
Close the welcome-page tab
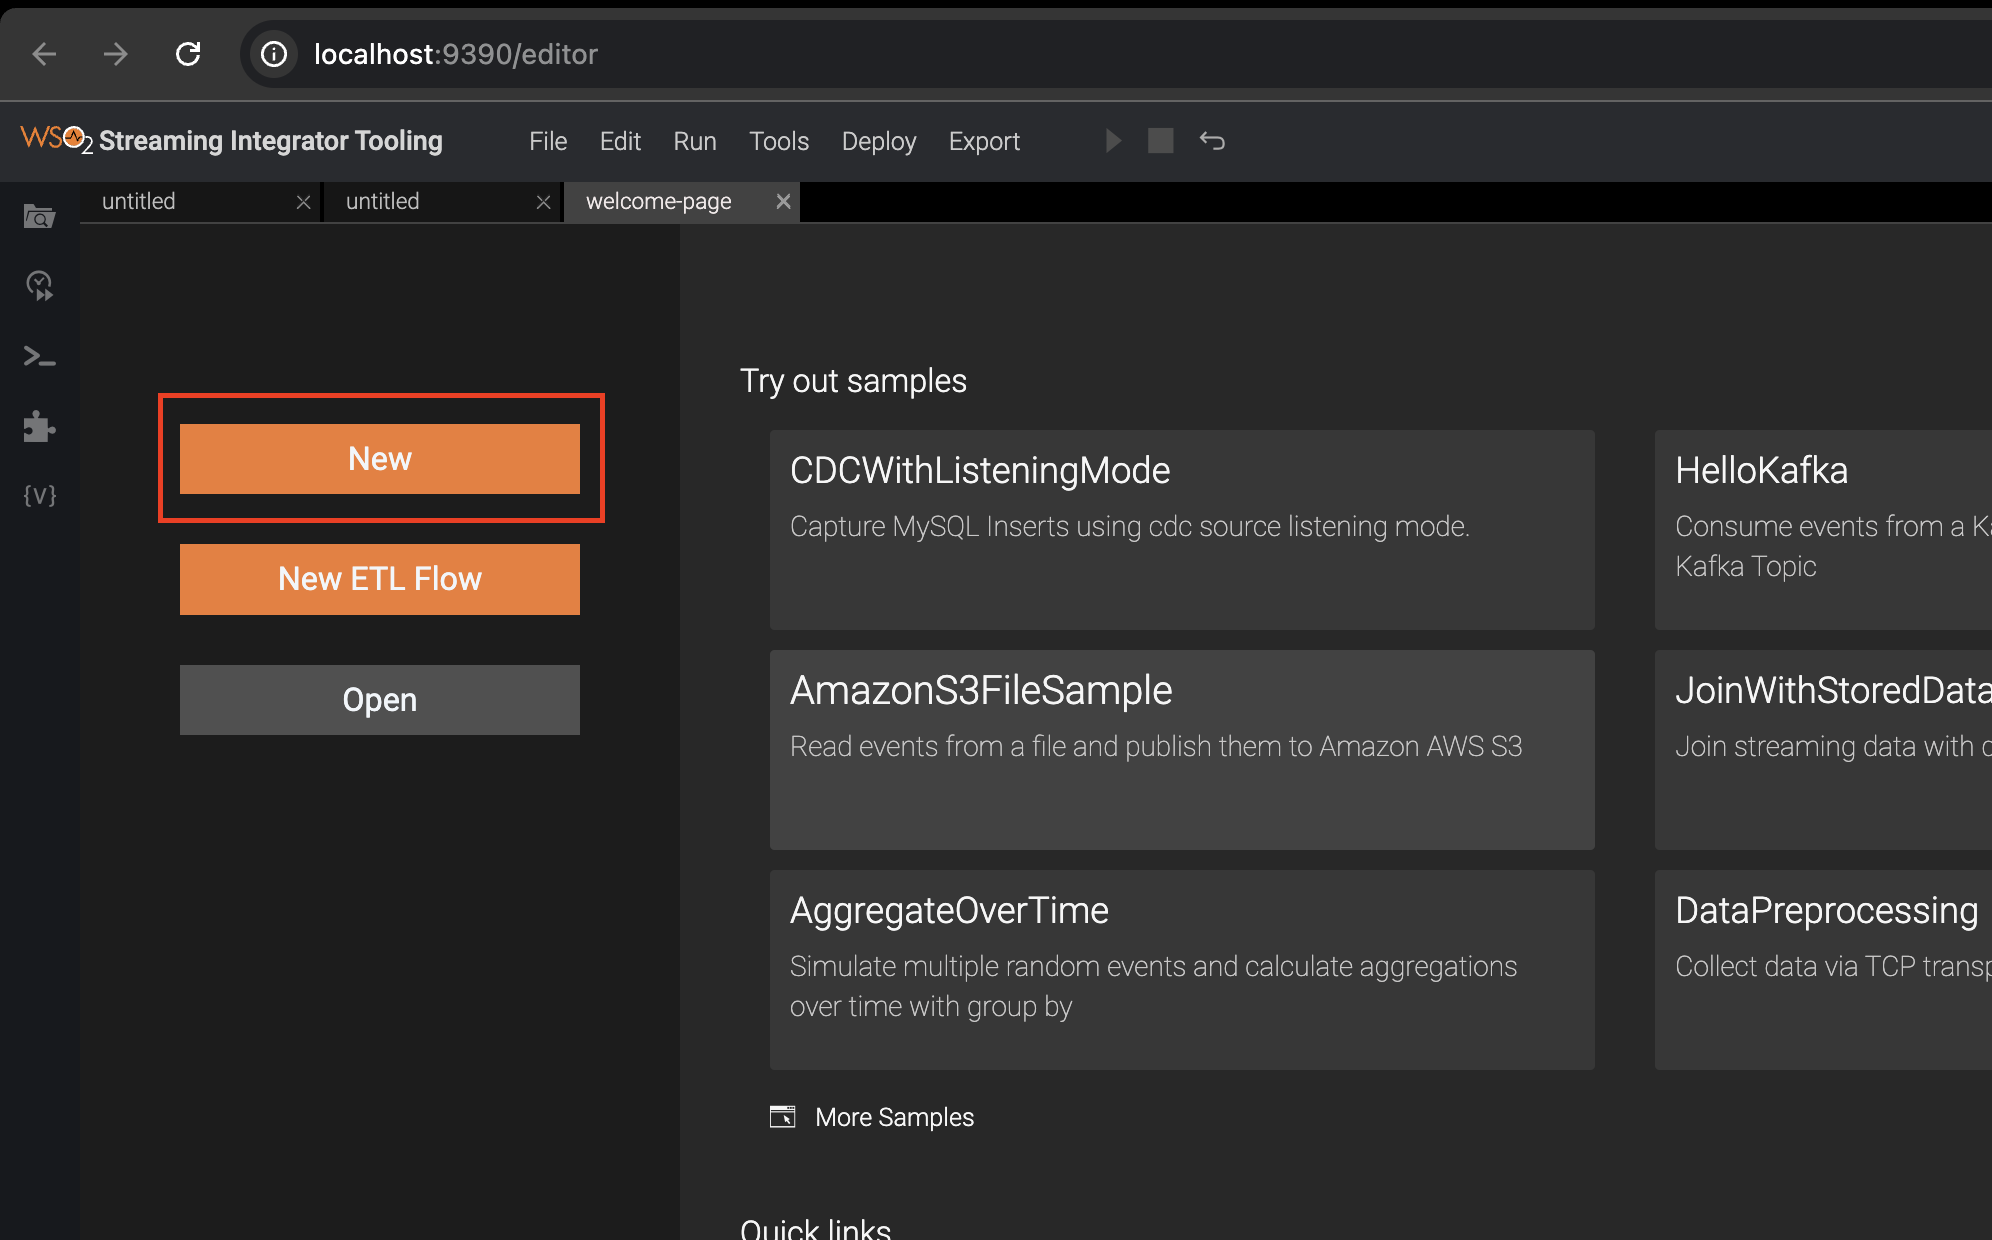pyautogui.click(x=783, y=201)
